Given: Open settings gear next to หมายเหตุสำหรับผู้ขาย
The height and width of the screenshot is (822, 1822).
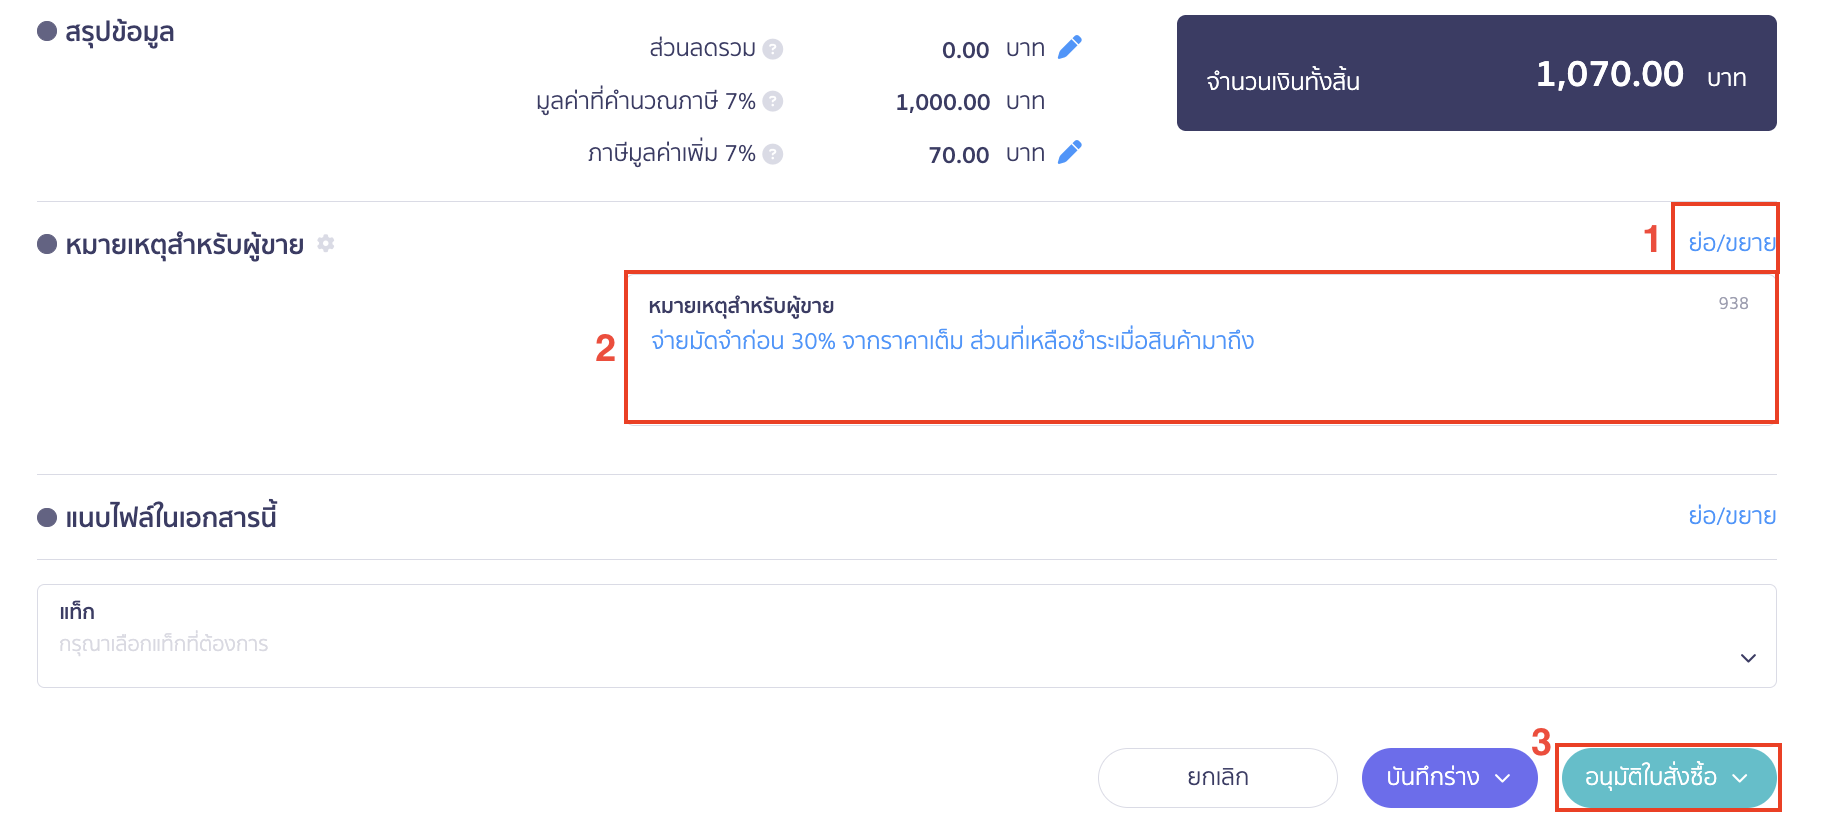Looking at the screenshot, I should tap(325, 243).
